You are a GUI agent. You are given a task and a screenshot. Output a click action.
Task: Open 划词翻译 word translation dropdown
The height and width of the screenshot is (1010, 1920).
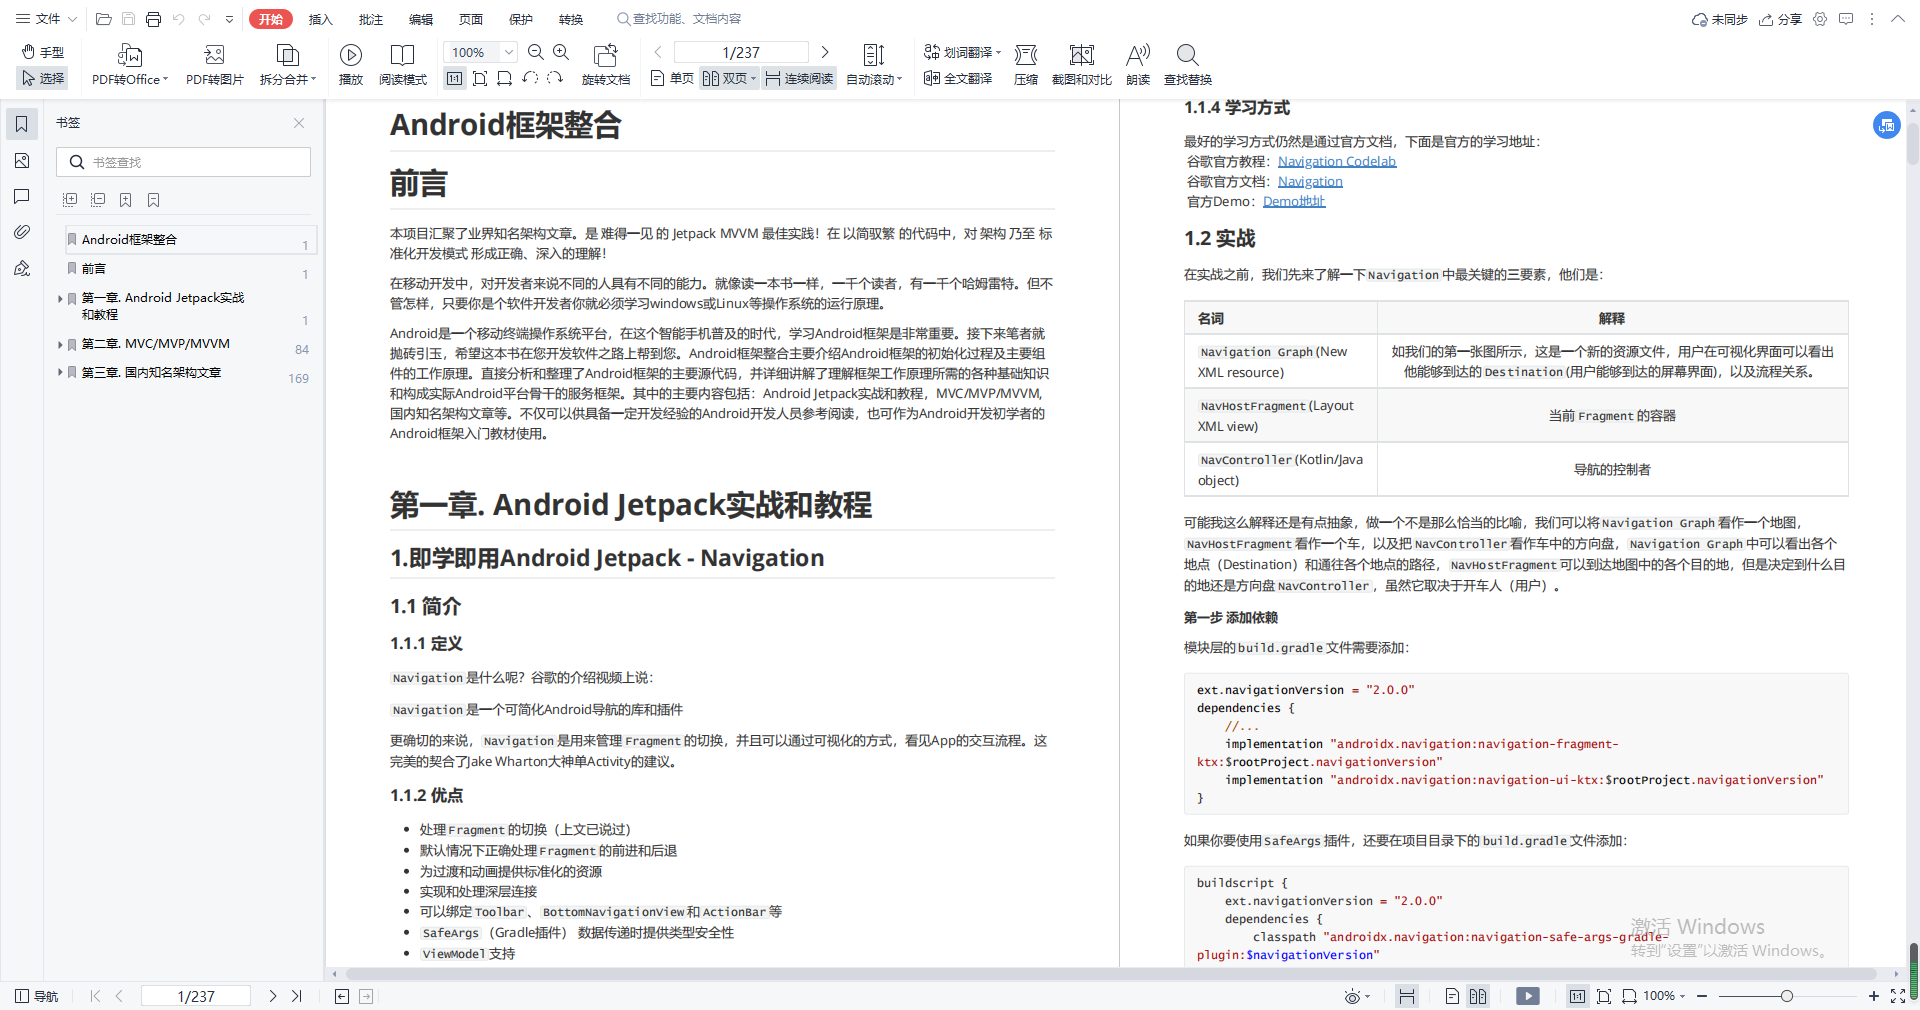(962, 52)
